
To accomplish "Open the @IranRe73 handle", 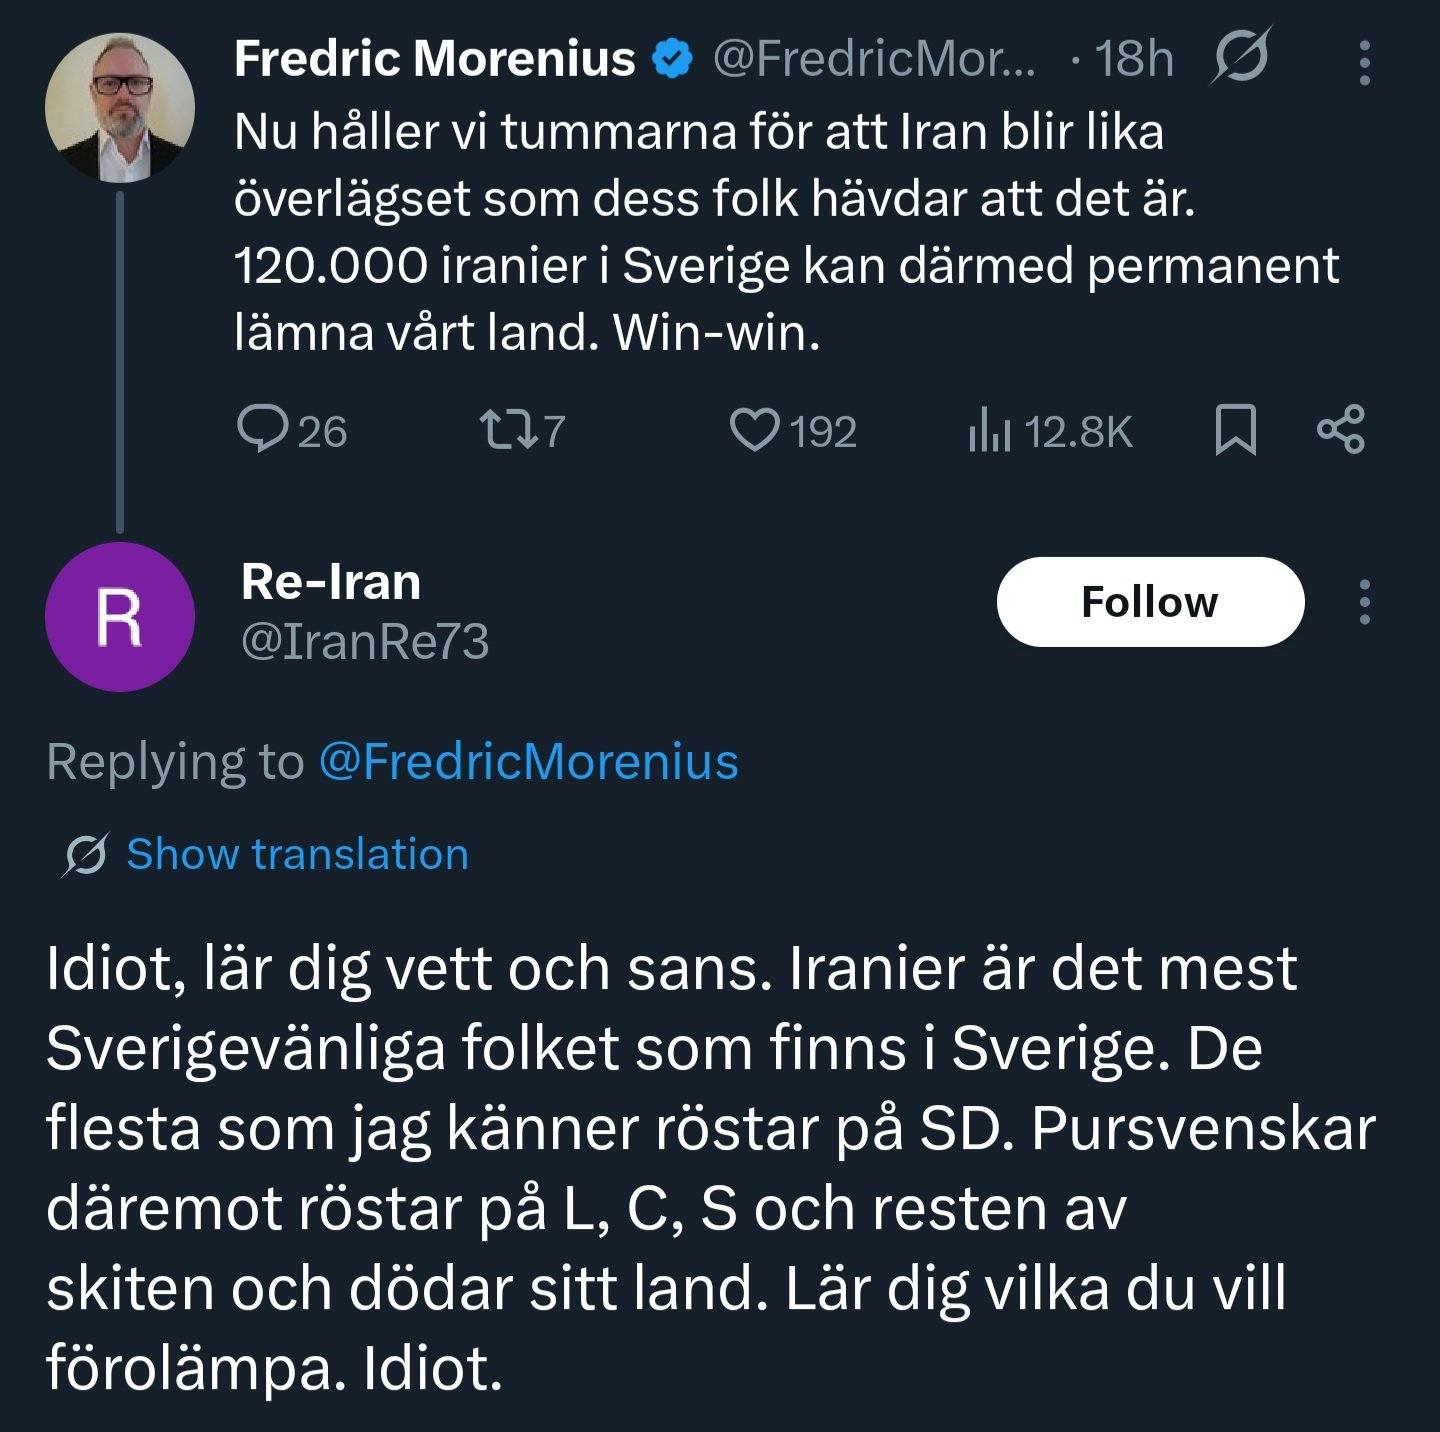I will 365,641.
